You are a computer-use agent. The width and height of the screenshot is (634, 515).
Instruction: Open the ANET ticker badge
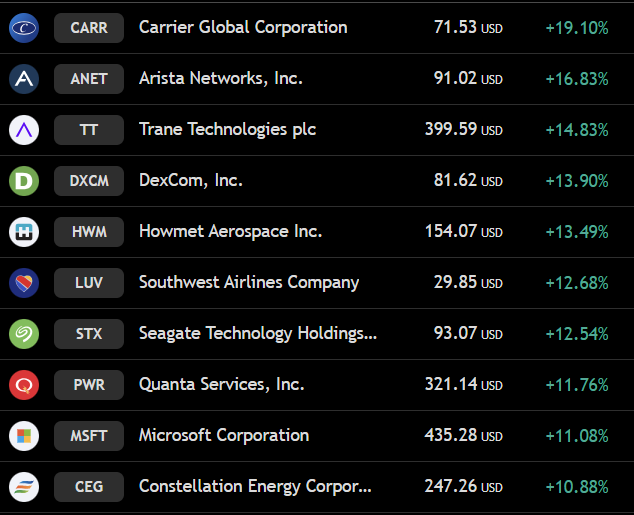pos(89,79)
